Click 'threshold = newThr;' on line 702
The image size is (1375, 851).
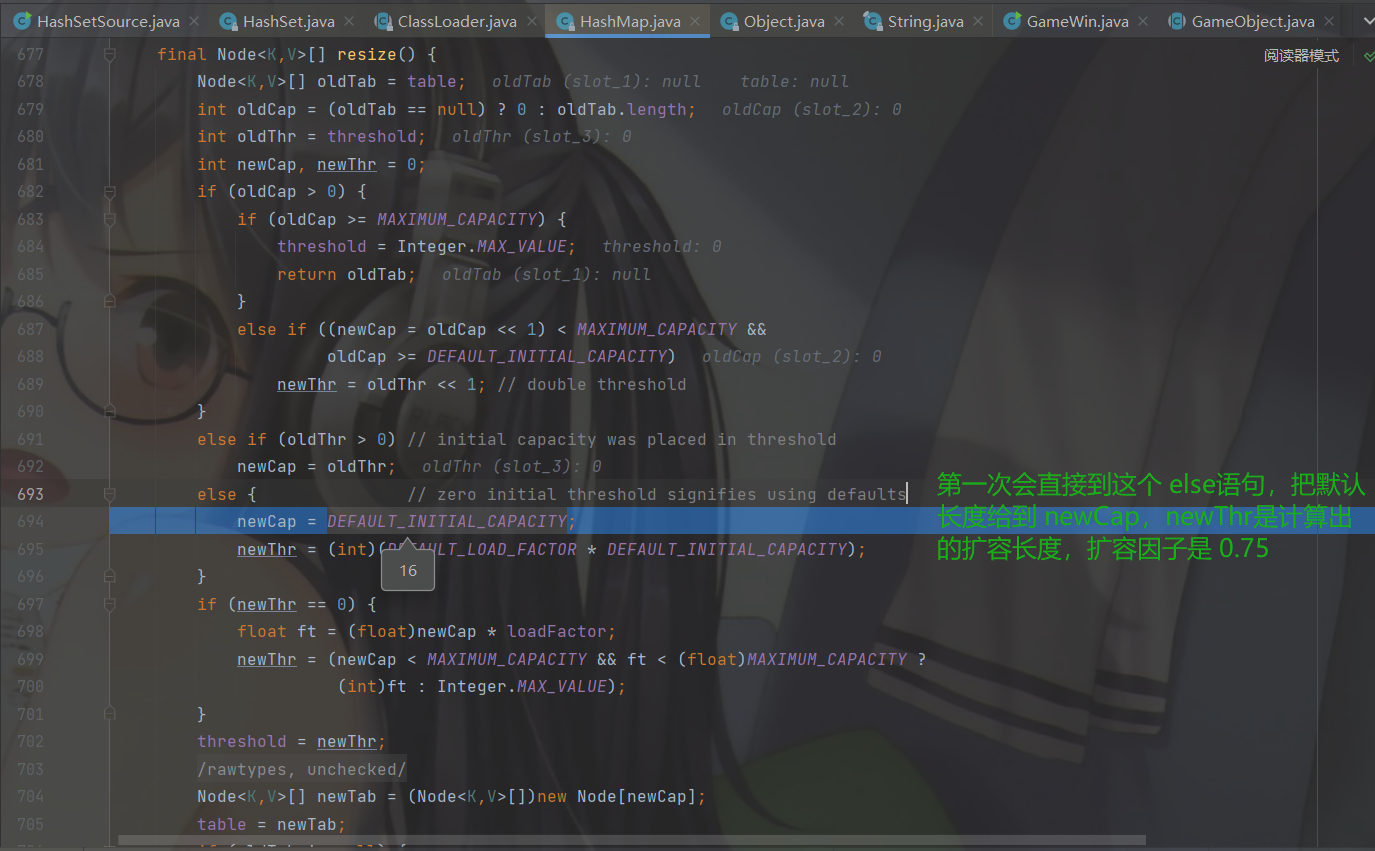[x=291, y=741]
